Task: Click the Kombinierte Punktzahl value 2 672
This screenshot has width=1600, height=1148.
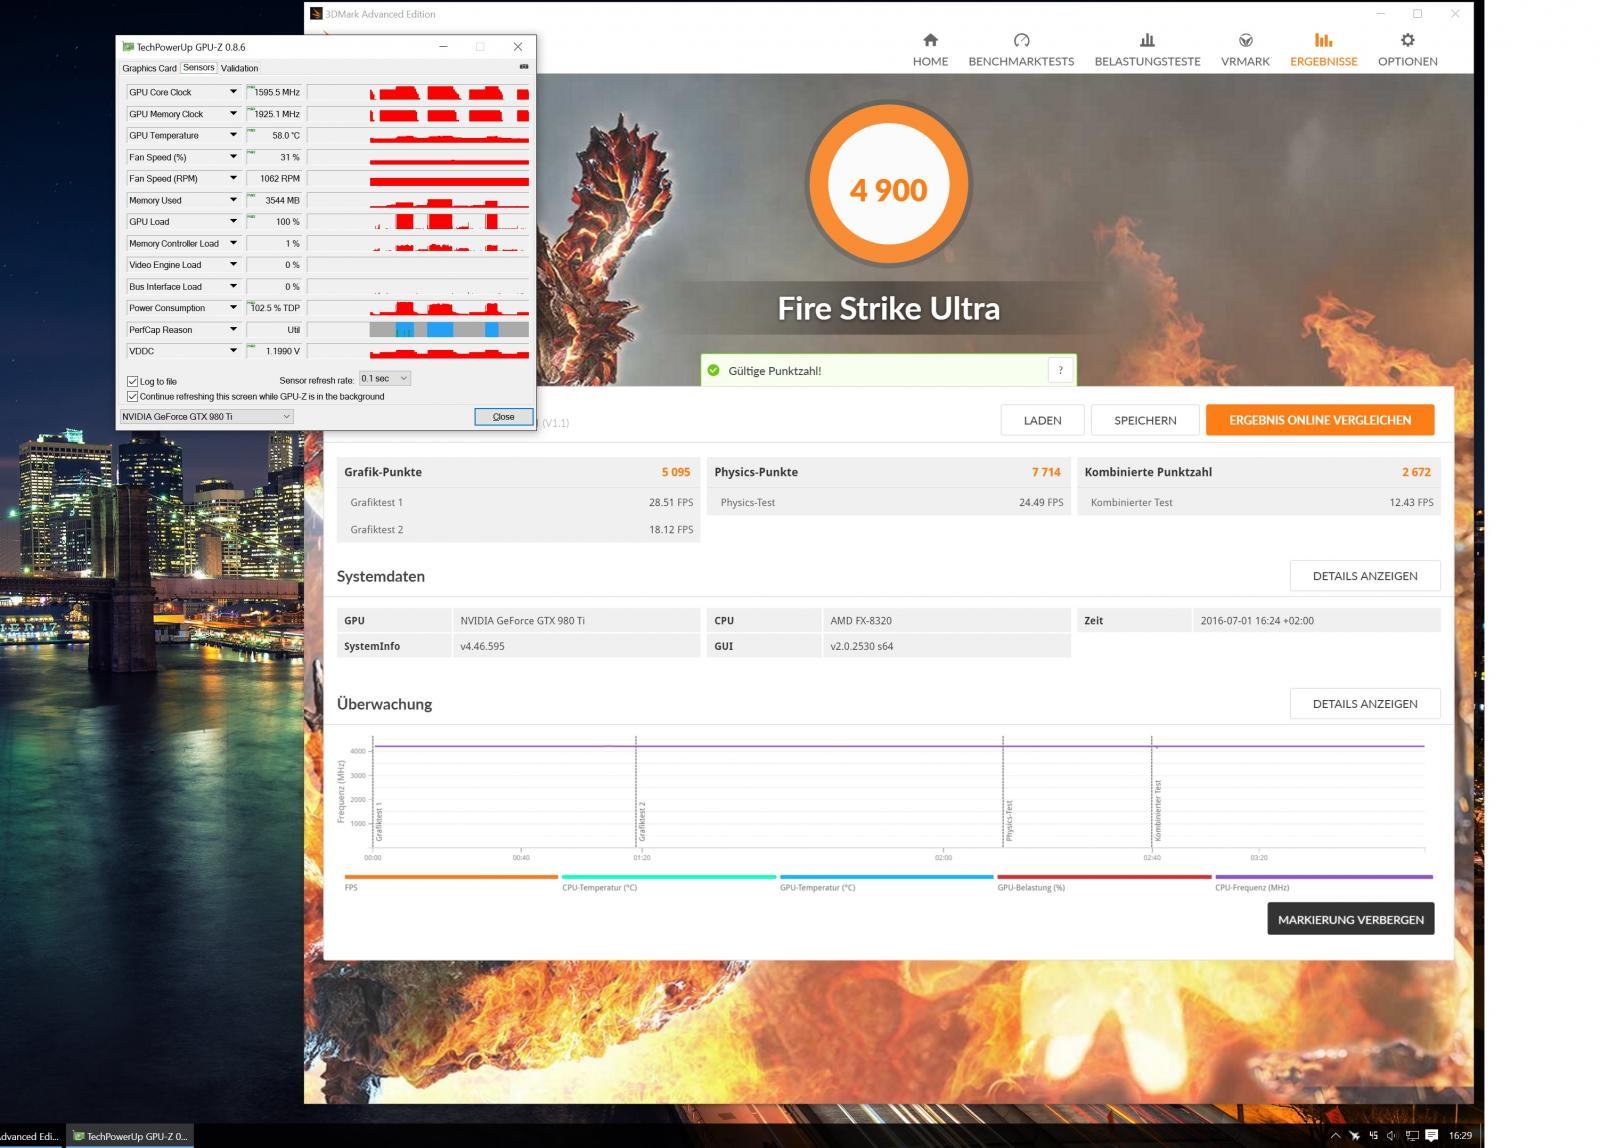Action: (x=1416, y=472)
